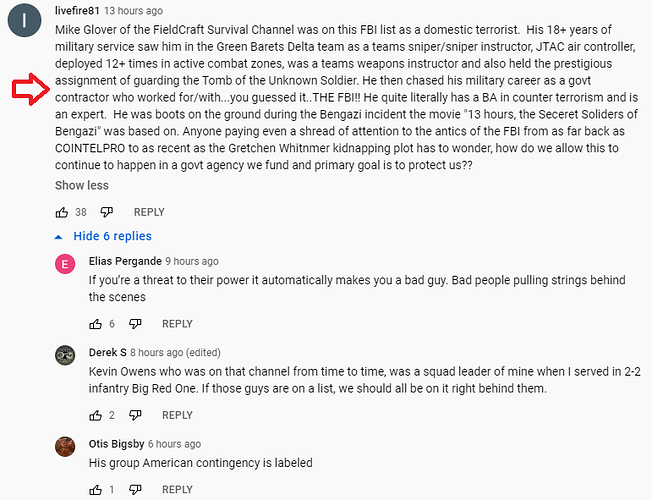Click Show less to collapse comment
The width and height of the screenshot is (652, 500).
click(82, 185)
